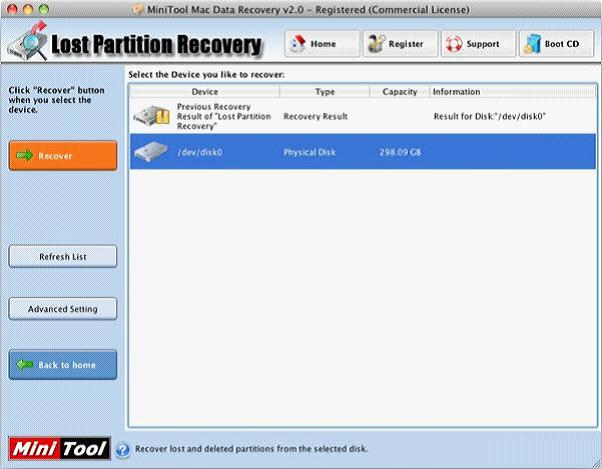Click the '298.09 GB' capacity cell
The width and height of the screenshot is (602, 469).
(400, 152)
